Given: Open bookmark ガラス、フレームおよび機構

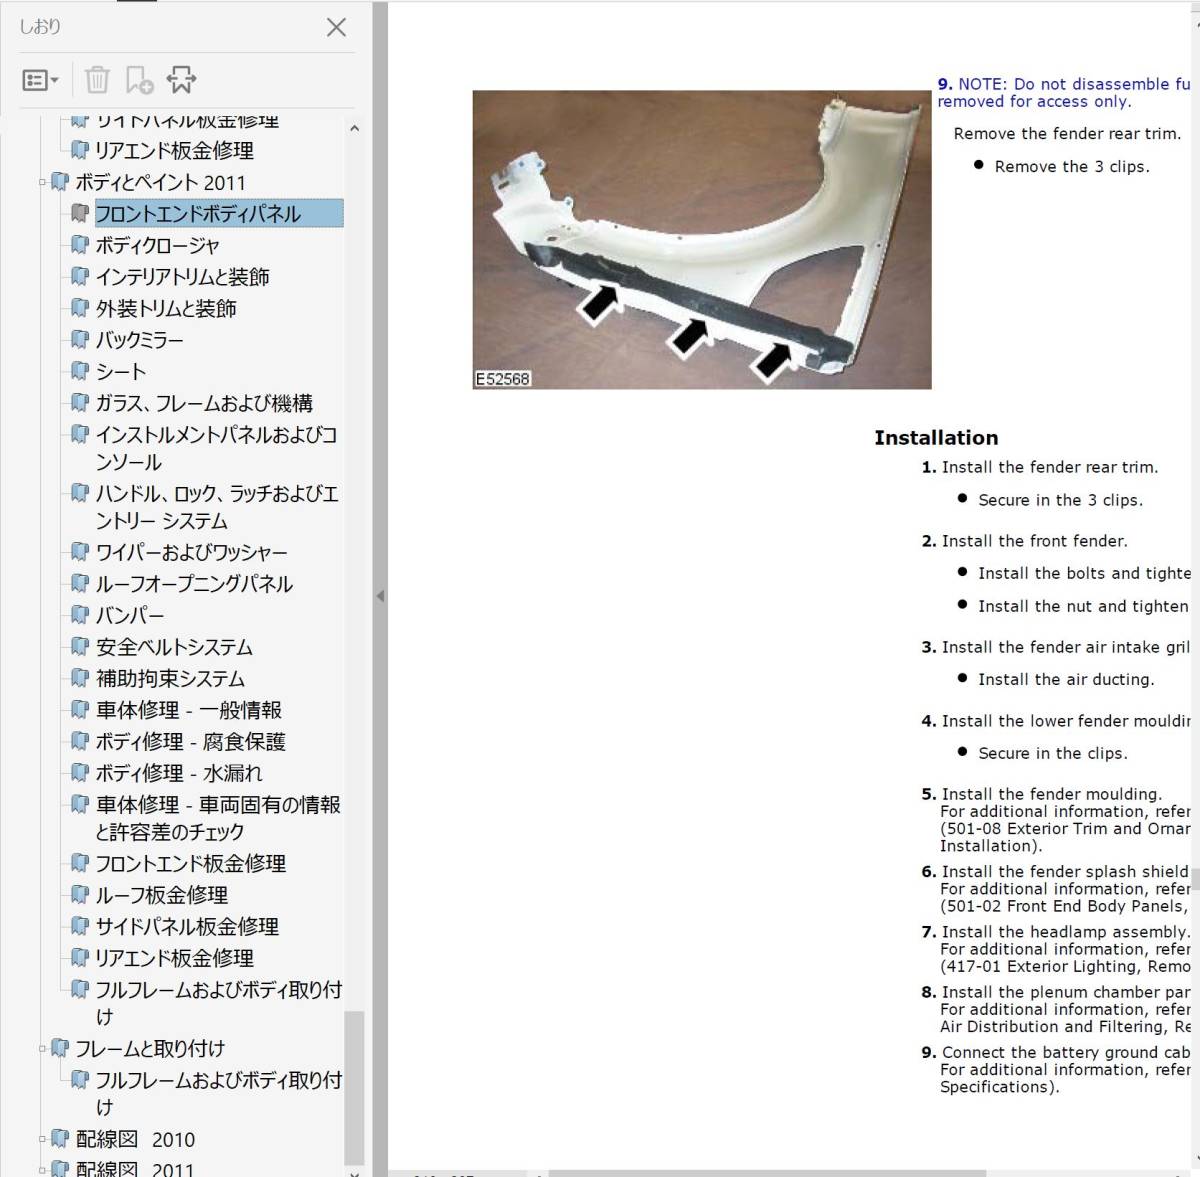Looking at the screenshot, I should coord(204,403).
